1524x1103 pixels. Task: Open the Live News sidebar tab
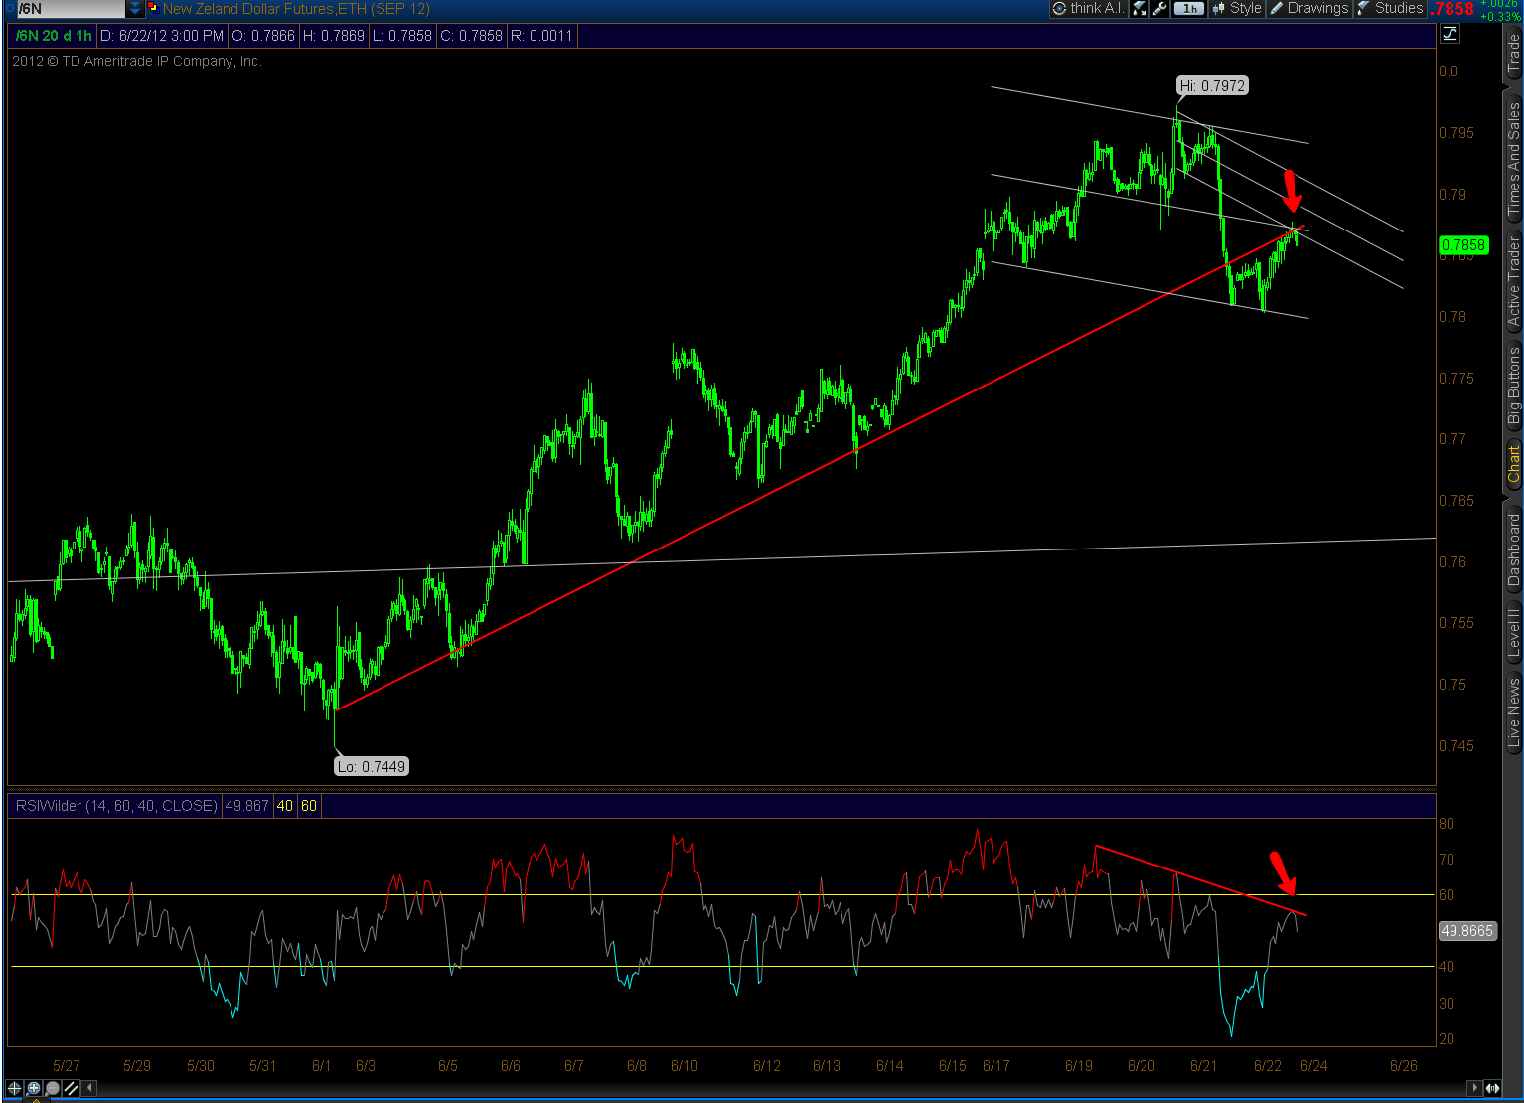click(x=1514, y=713)
